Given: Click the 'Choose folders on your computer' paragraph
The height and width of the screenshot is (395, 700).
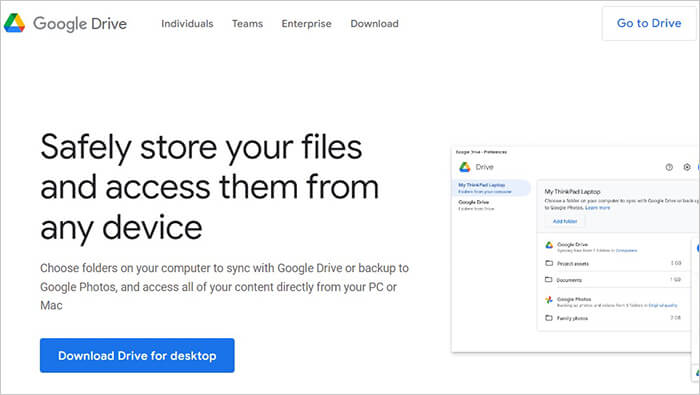Looking at the screenshot, I should tap(225, 287).
